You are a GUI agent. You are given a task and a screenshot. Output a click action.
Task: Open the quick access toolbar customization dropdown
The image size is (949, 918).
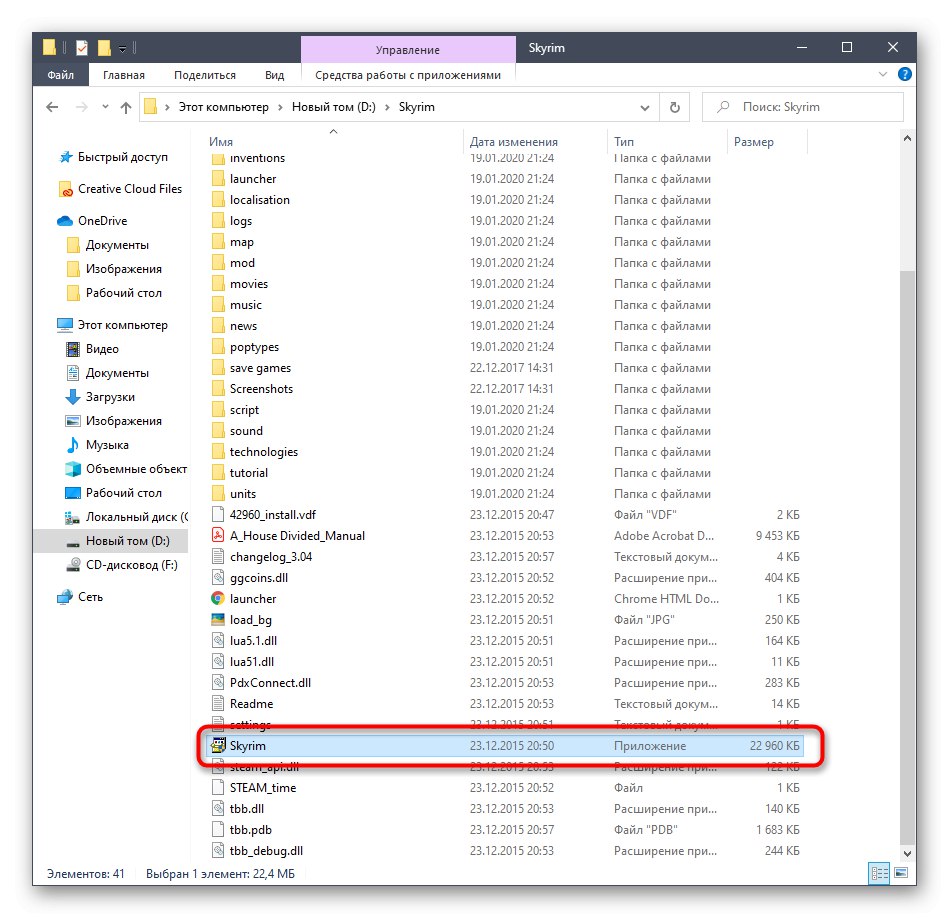123,48
